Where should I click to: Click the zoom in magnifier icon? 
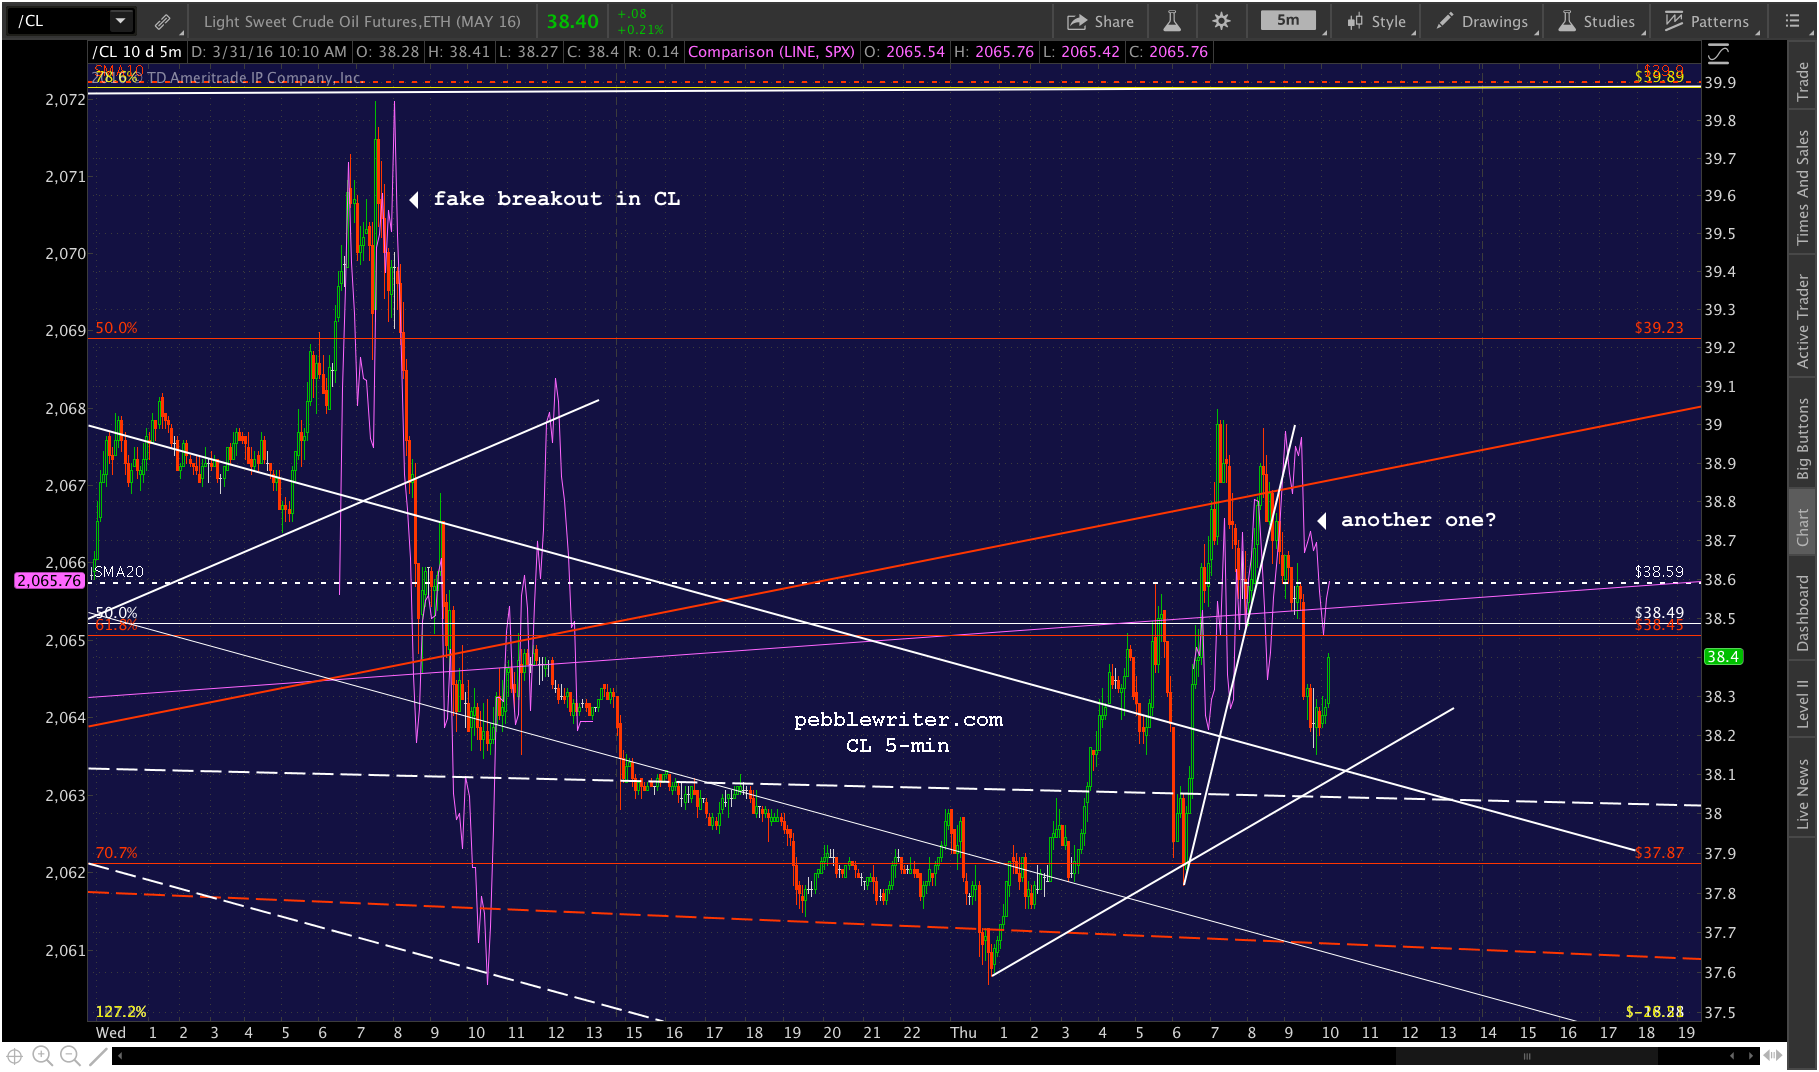click(42, 1056)
